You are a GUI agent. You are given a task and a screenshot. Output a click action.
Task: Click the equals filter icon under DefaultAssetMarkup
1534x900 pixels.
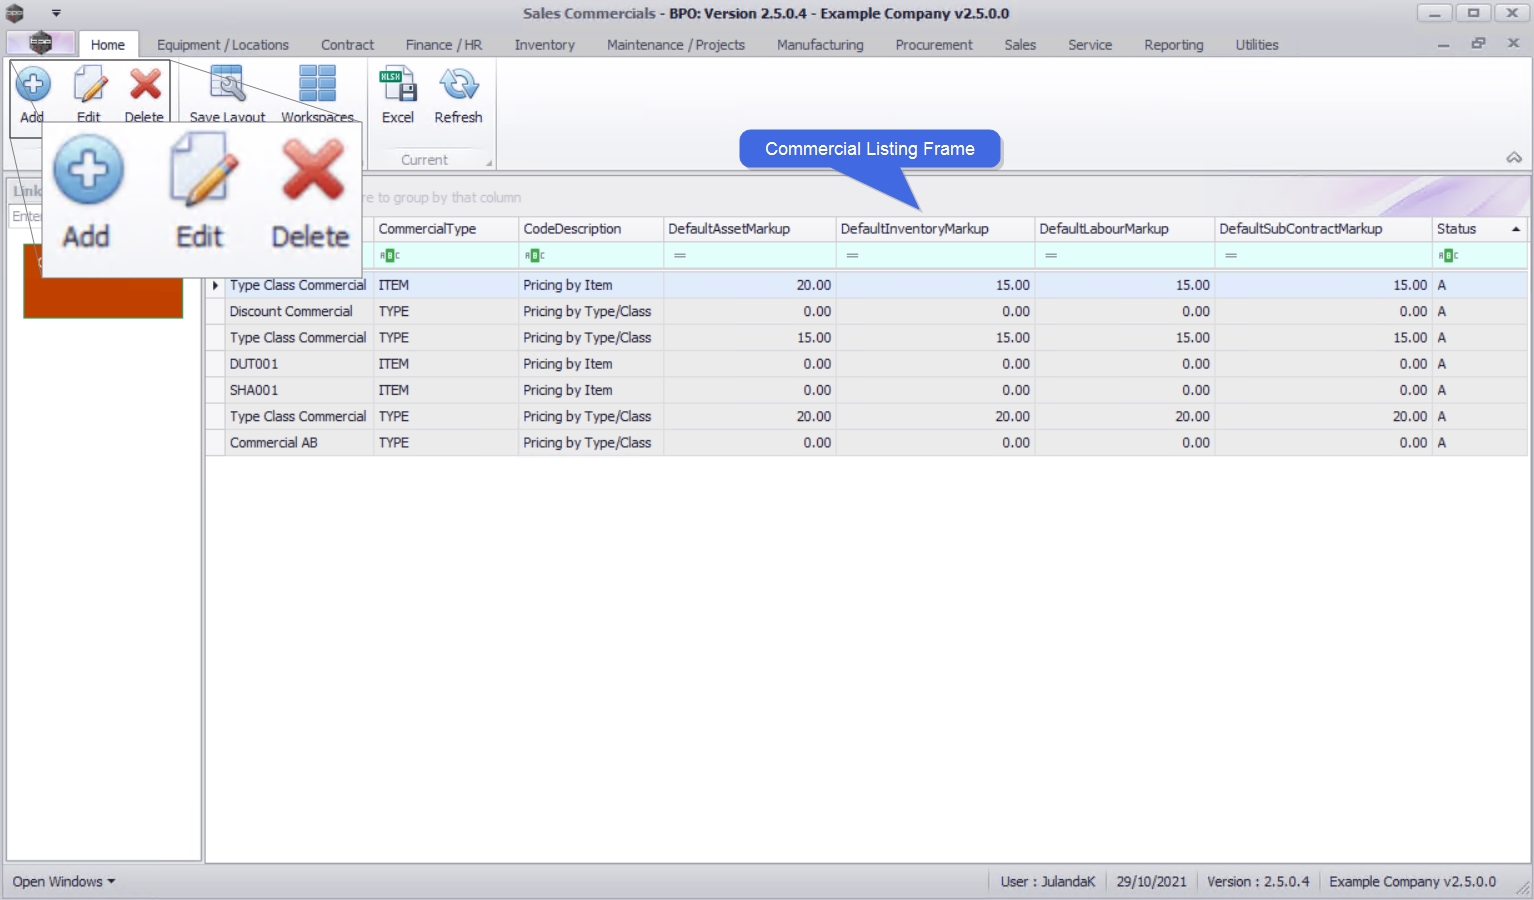pyautogui.click(x=680, y=256)
